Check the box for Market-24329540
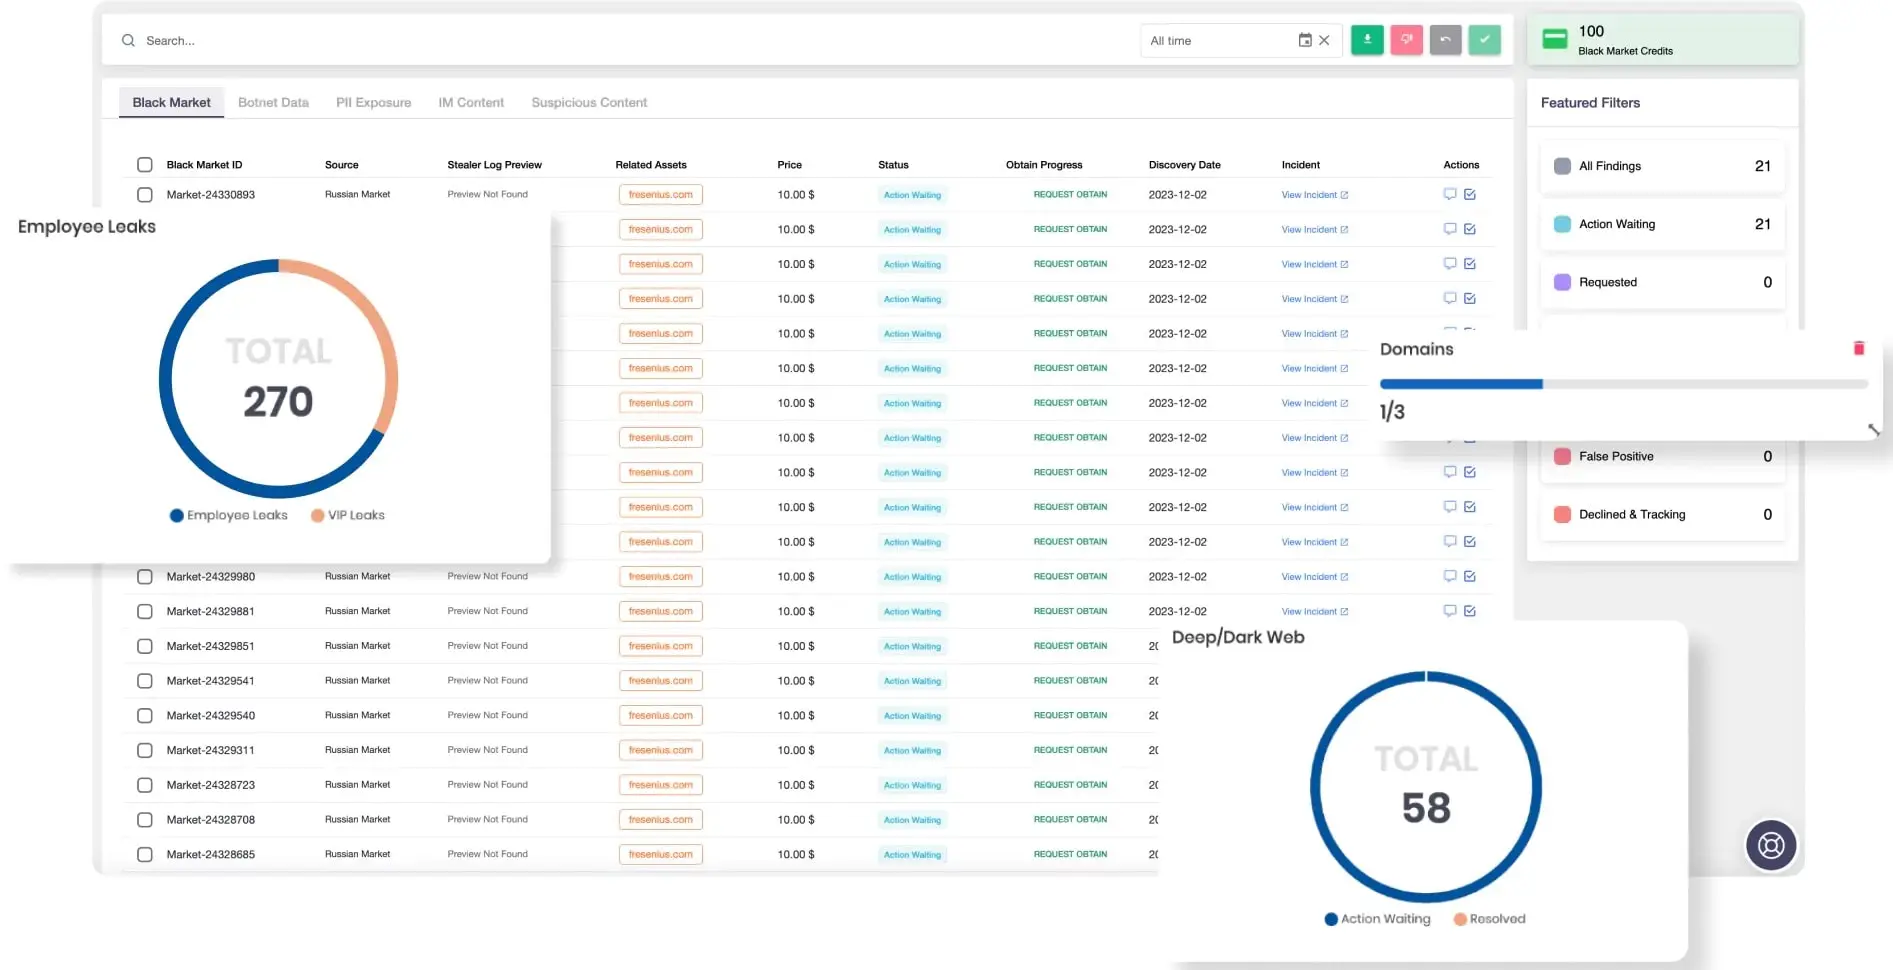The image size is (1893, 970). point(145,716)
